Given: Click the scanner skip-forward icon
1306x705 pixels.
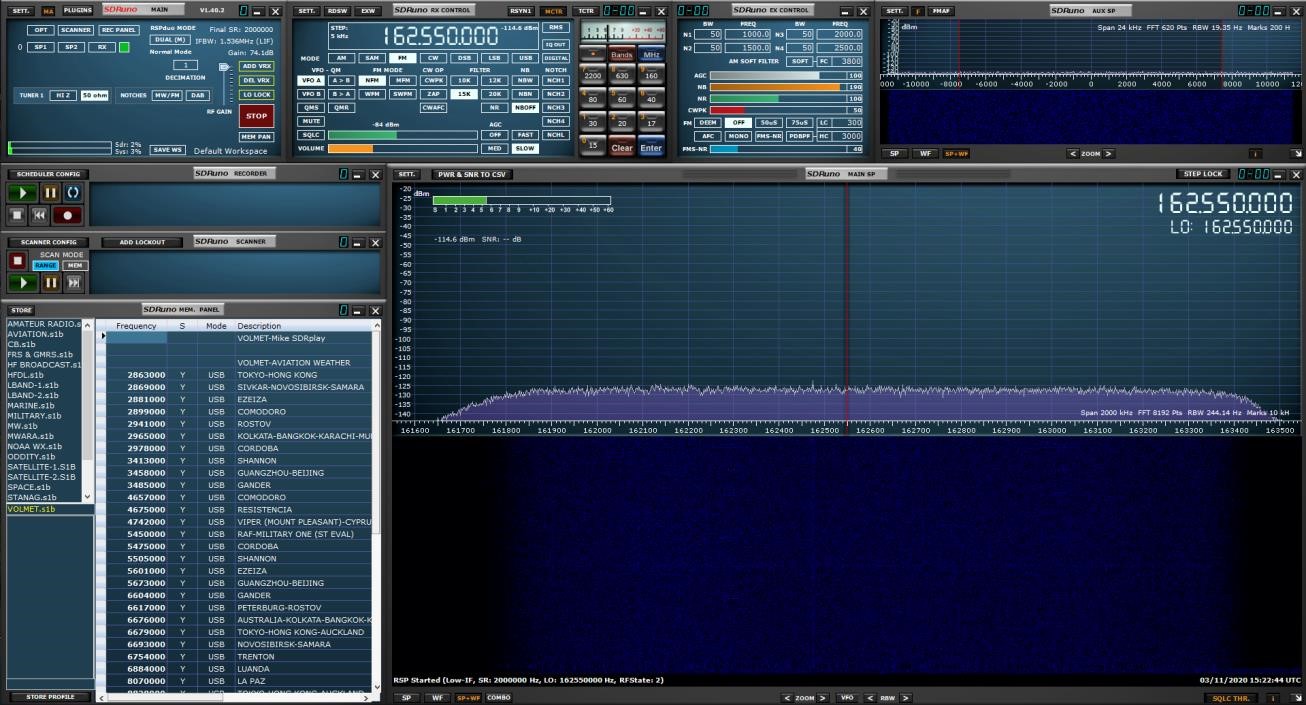Looking at the screenshot, I should tap(73, 283).
